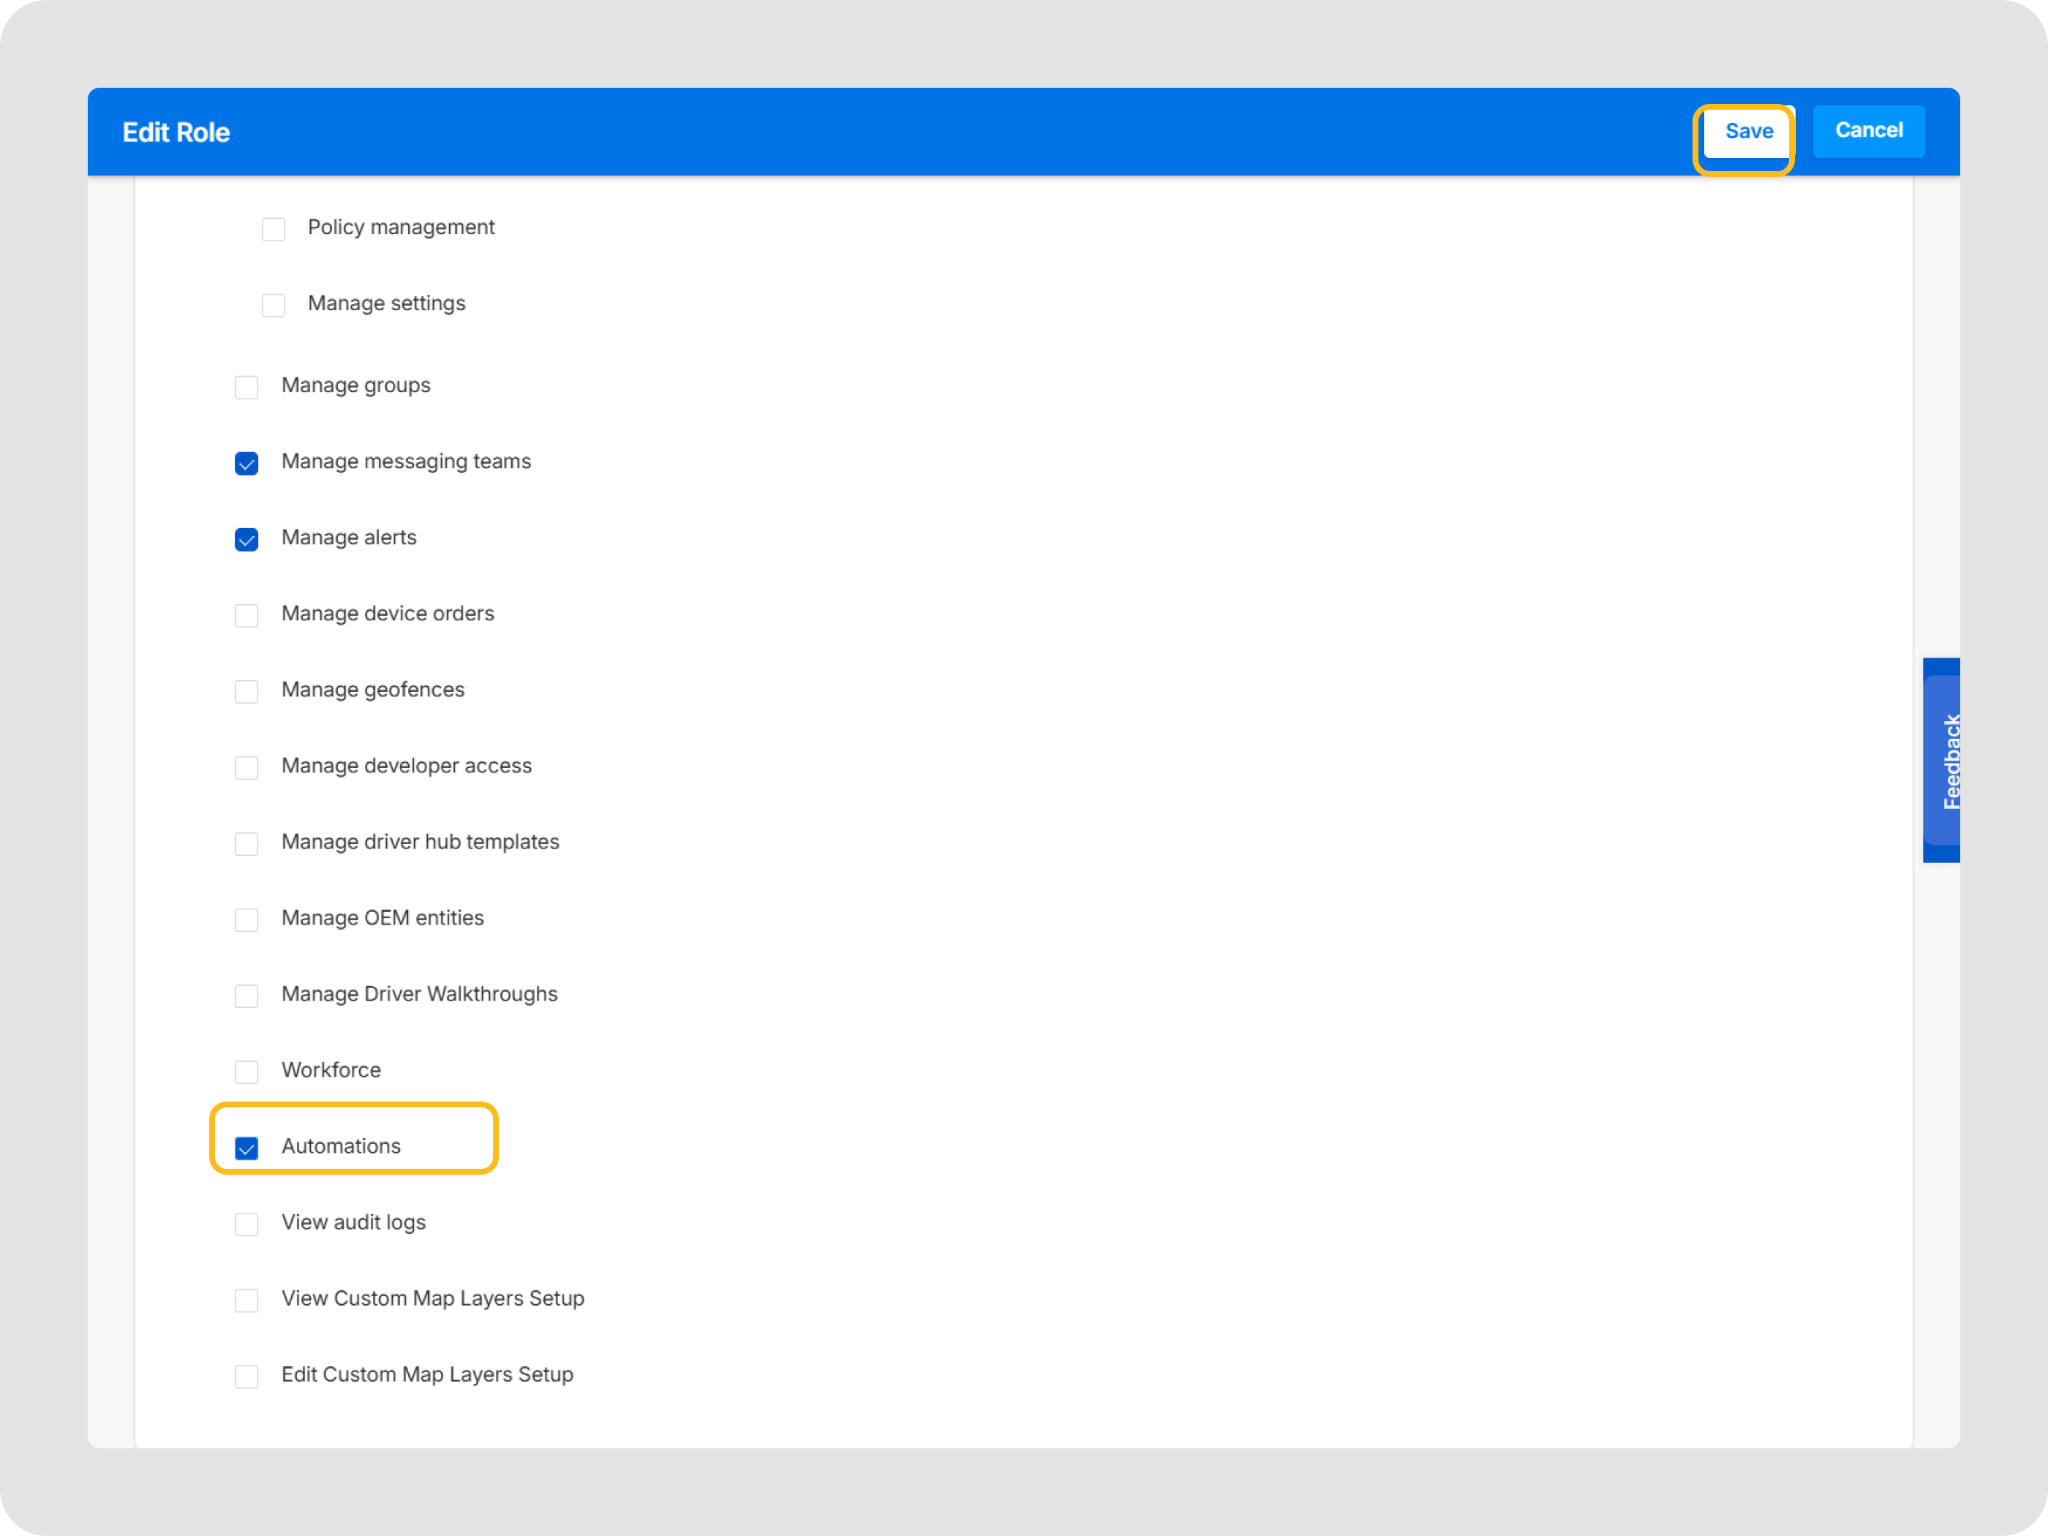Viewport: 2048px width, 1536px height.
Task: Enable Manage geofences permission
Action: click(x=246, y=691)
